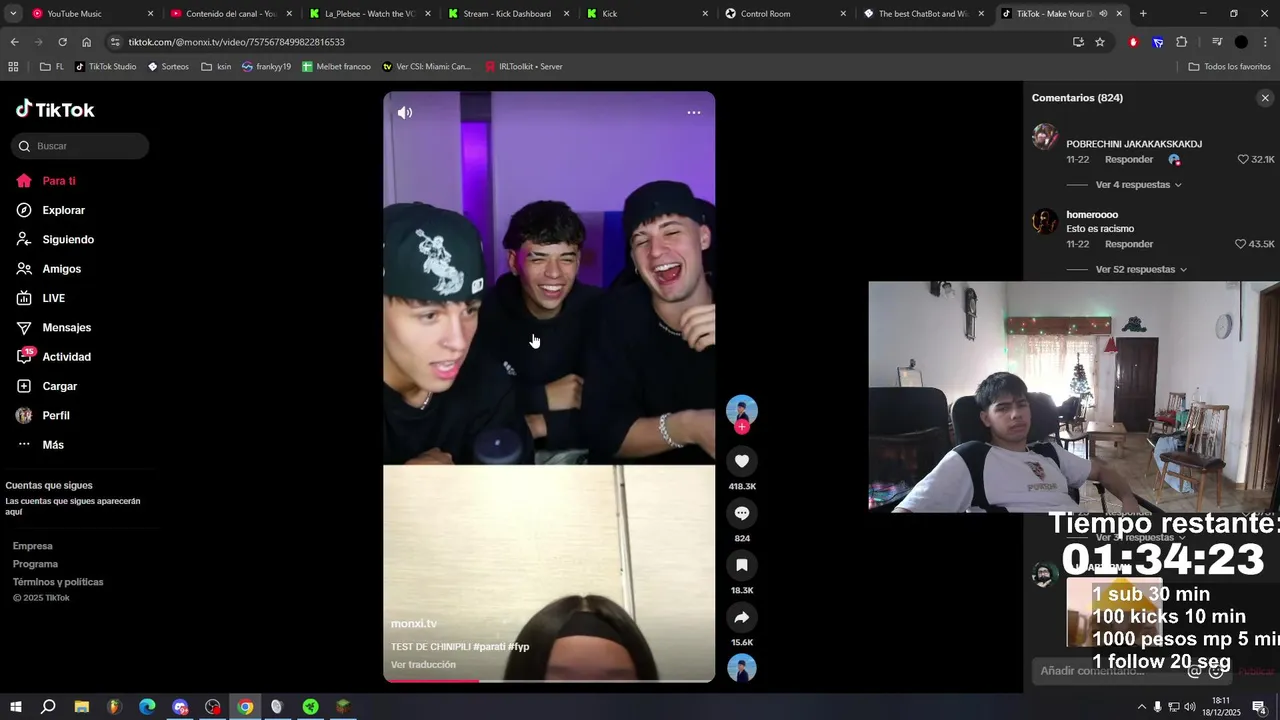Like POBRECHINI comment heart

click(1243, 159)
